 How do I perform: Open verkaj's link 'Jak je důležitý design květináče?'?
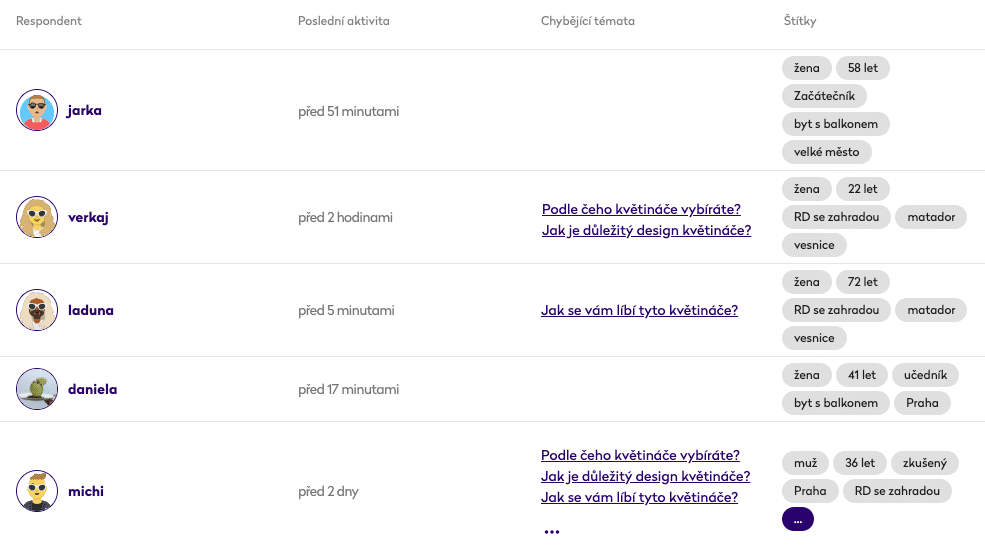tap(646, 230)
